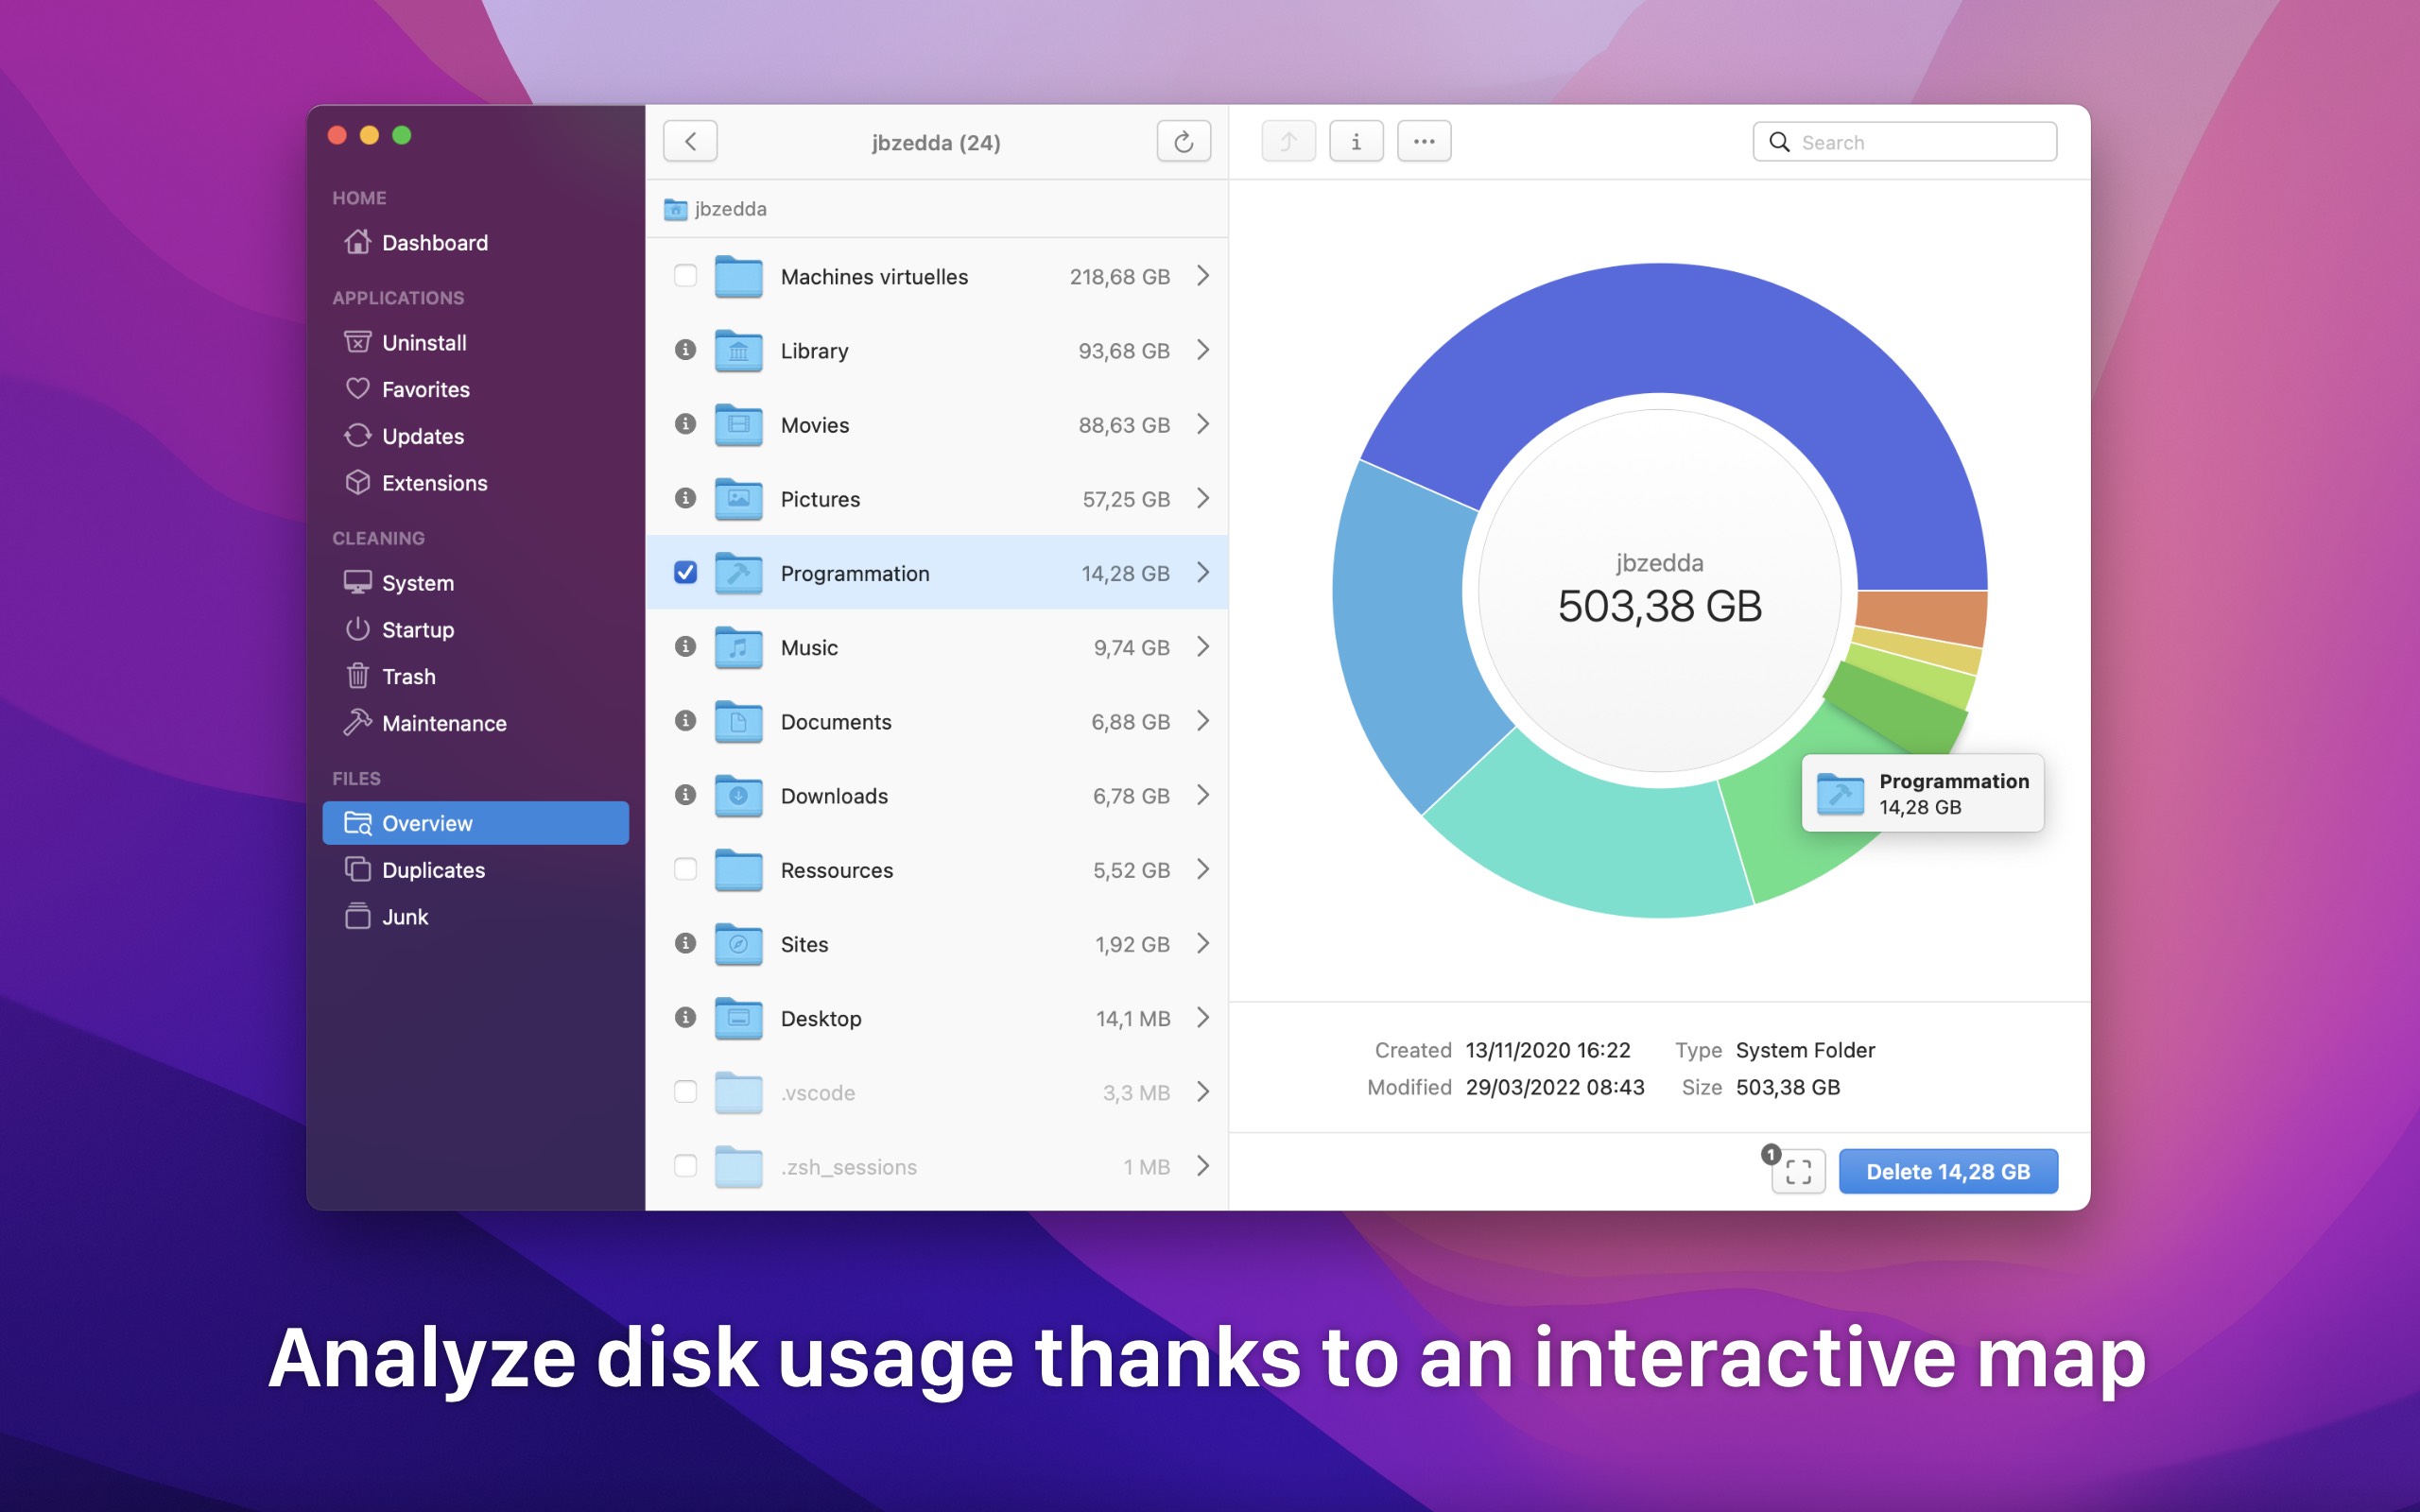
Task: Click the info badge next to Library
Action: (685, 350)
